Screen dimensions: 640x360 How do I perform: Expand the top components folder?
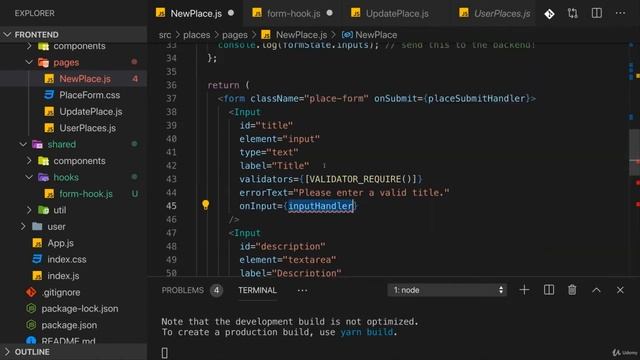coord(29,46)
